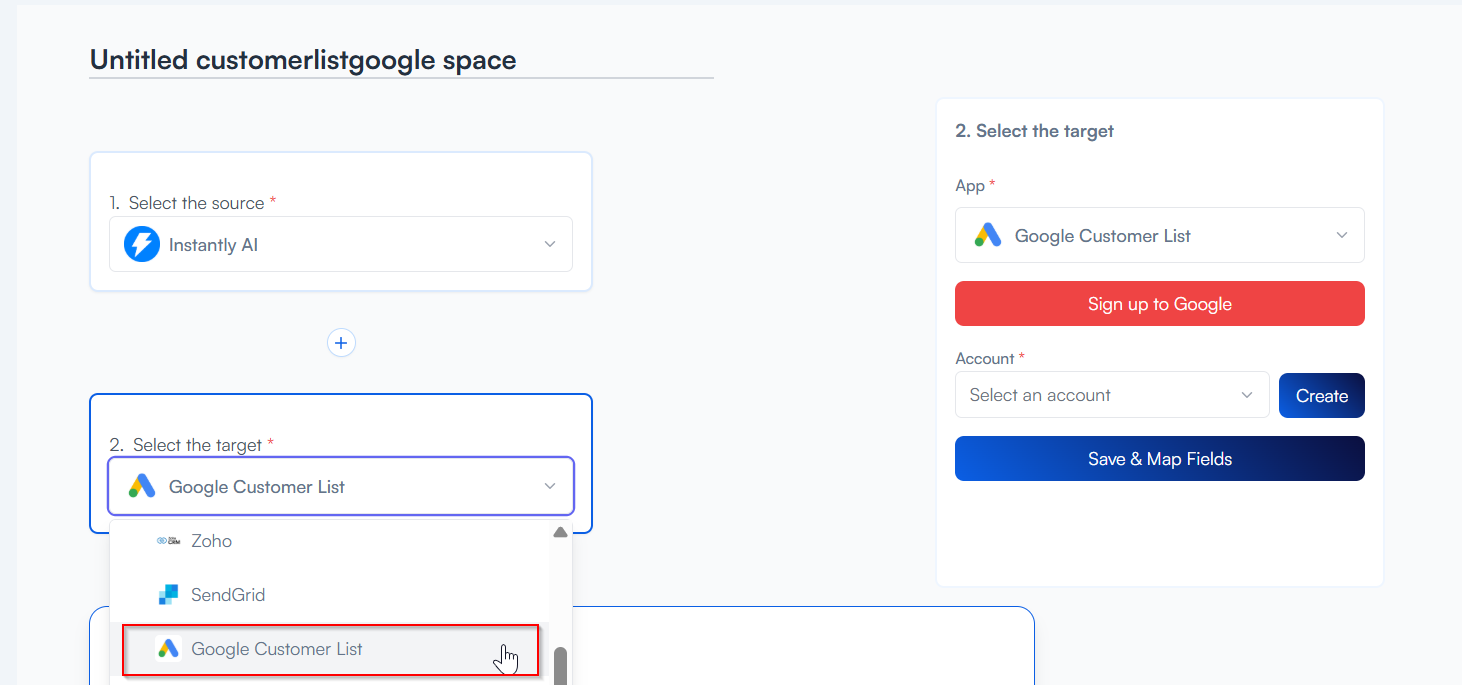
Task: Click the Google Ads logo in the highlighted list option
Action: [x=168, y=649]
